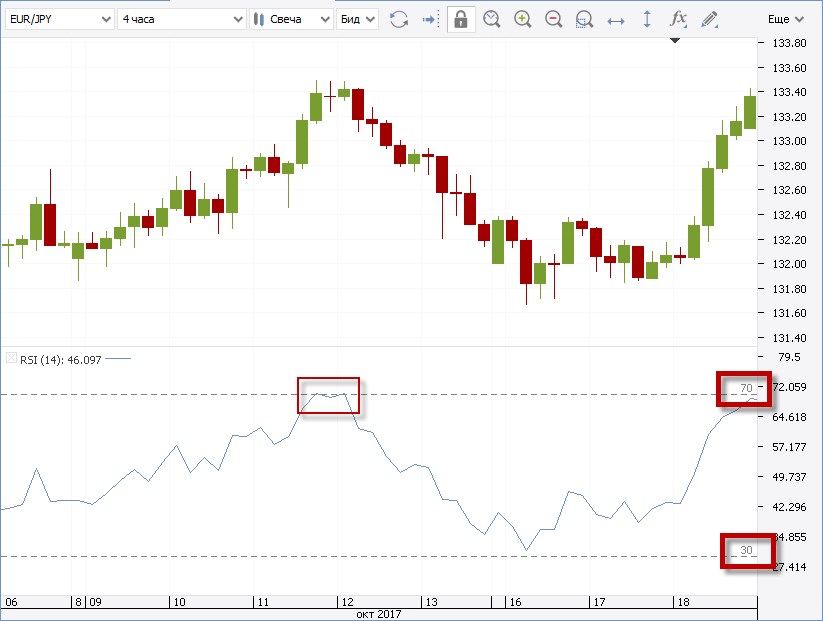
Task: Open the Еще more menu
Action: pyautogui.click(x=784, y=19)
